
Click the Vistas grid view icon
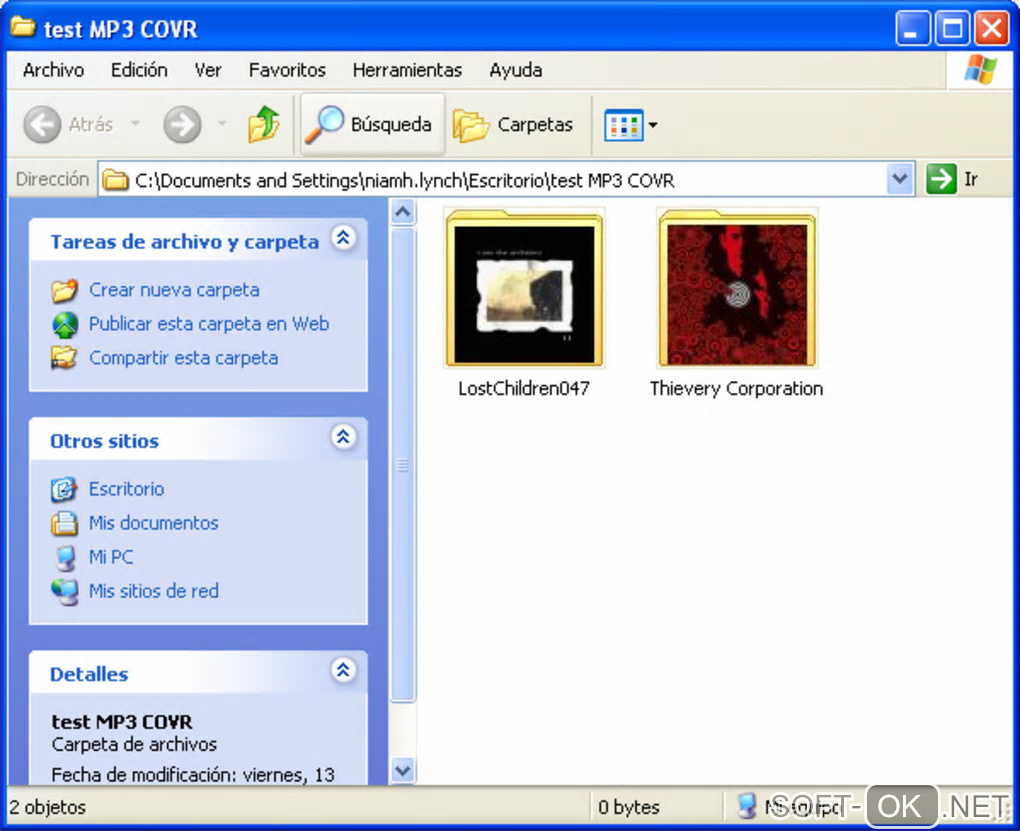pos(623,125)
